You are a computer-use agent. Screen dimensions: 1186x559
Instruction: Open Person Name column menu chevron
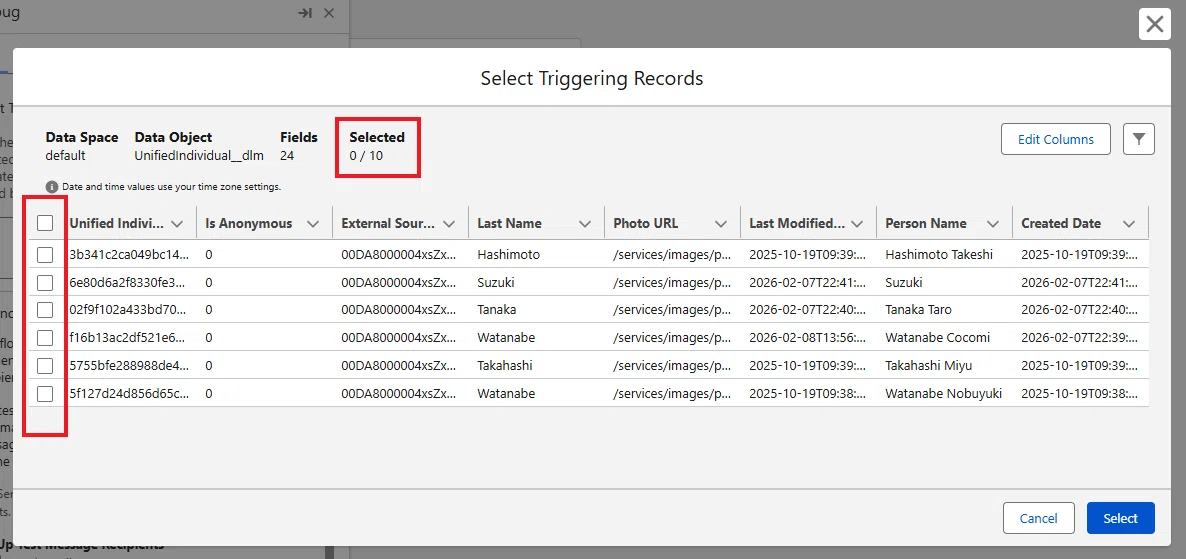point(993,224)
